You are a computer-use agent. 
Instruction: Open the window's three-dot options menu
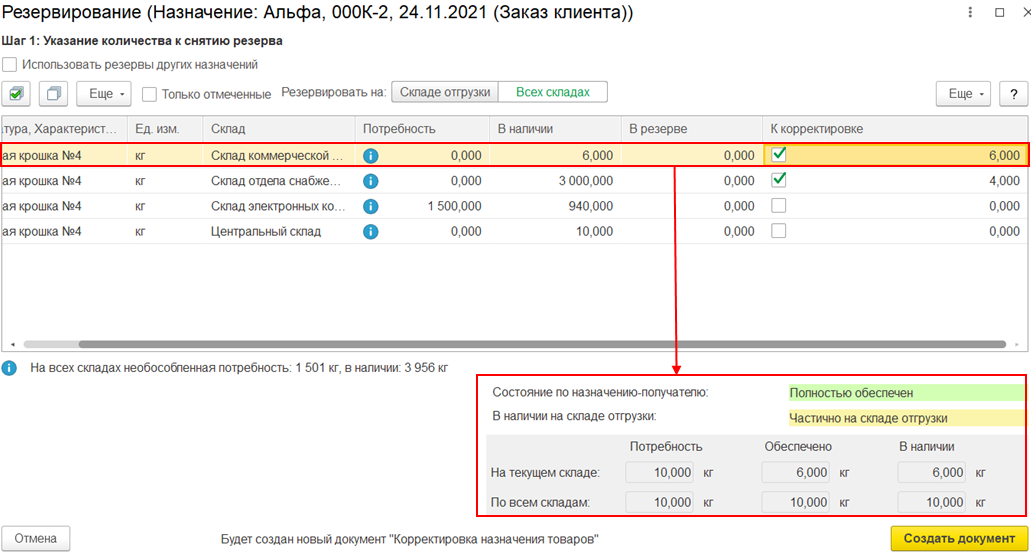[969, 13]
